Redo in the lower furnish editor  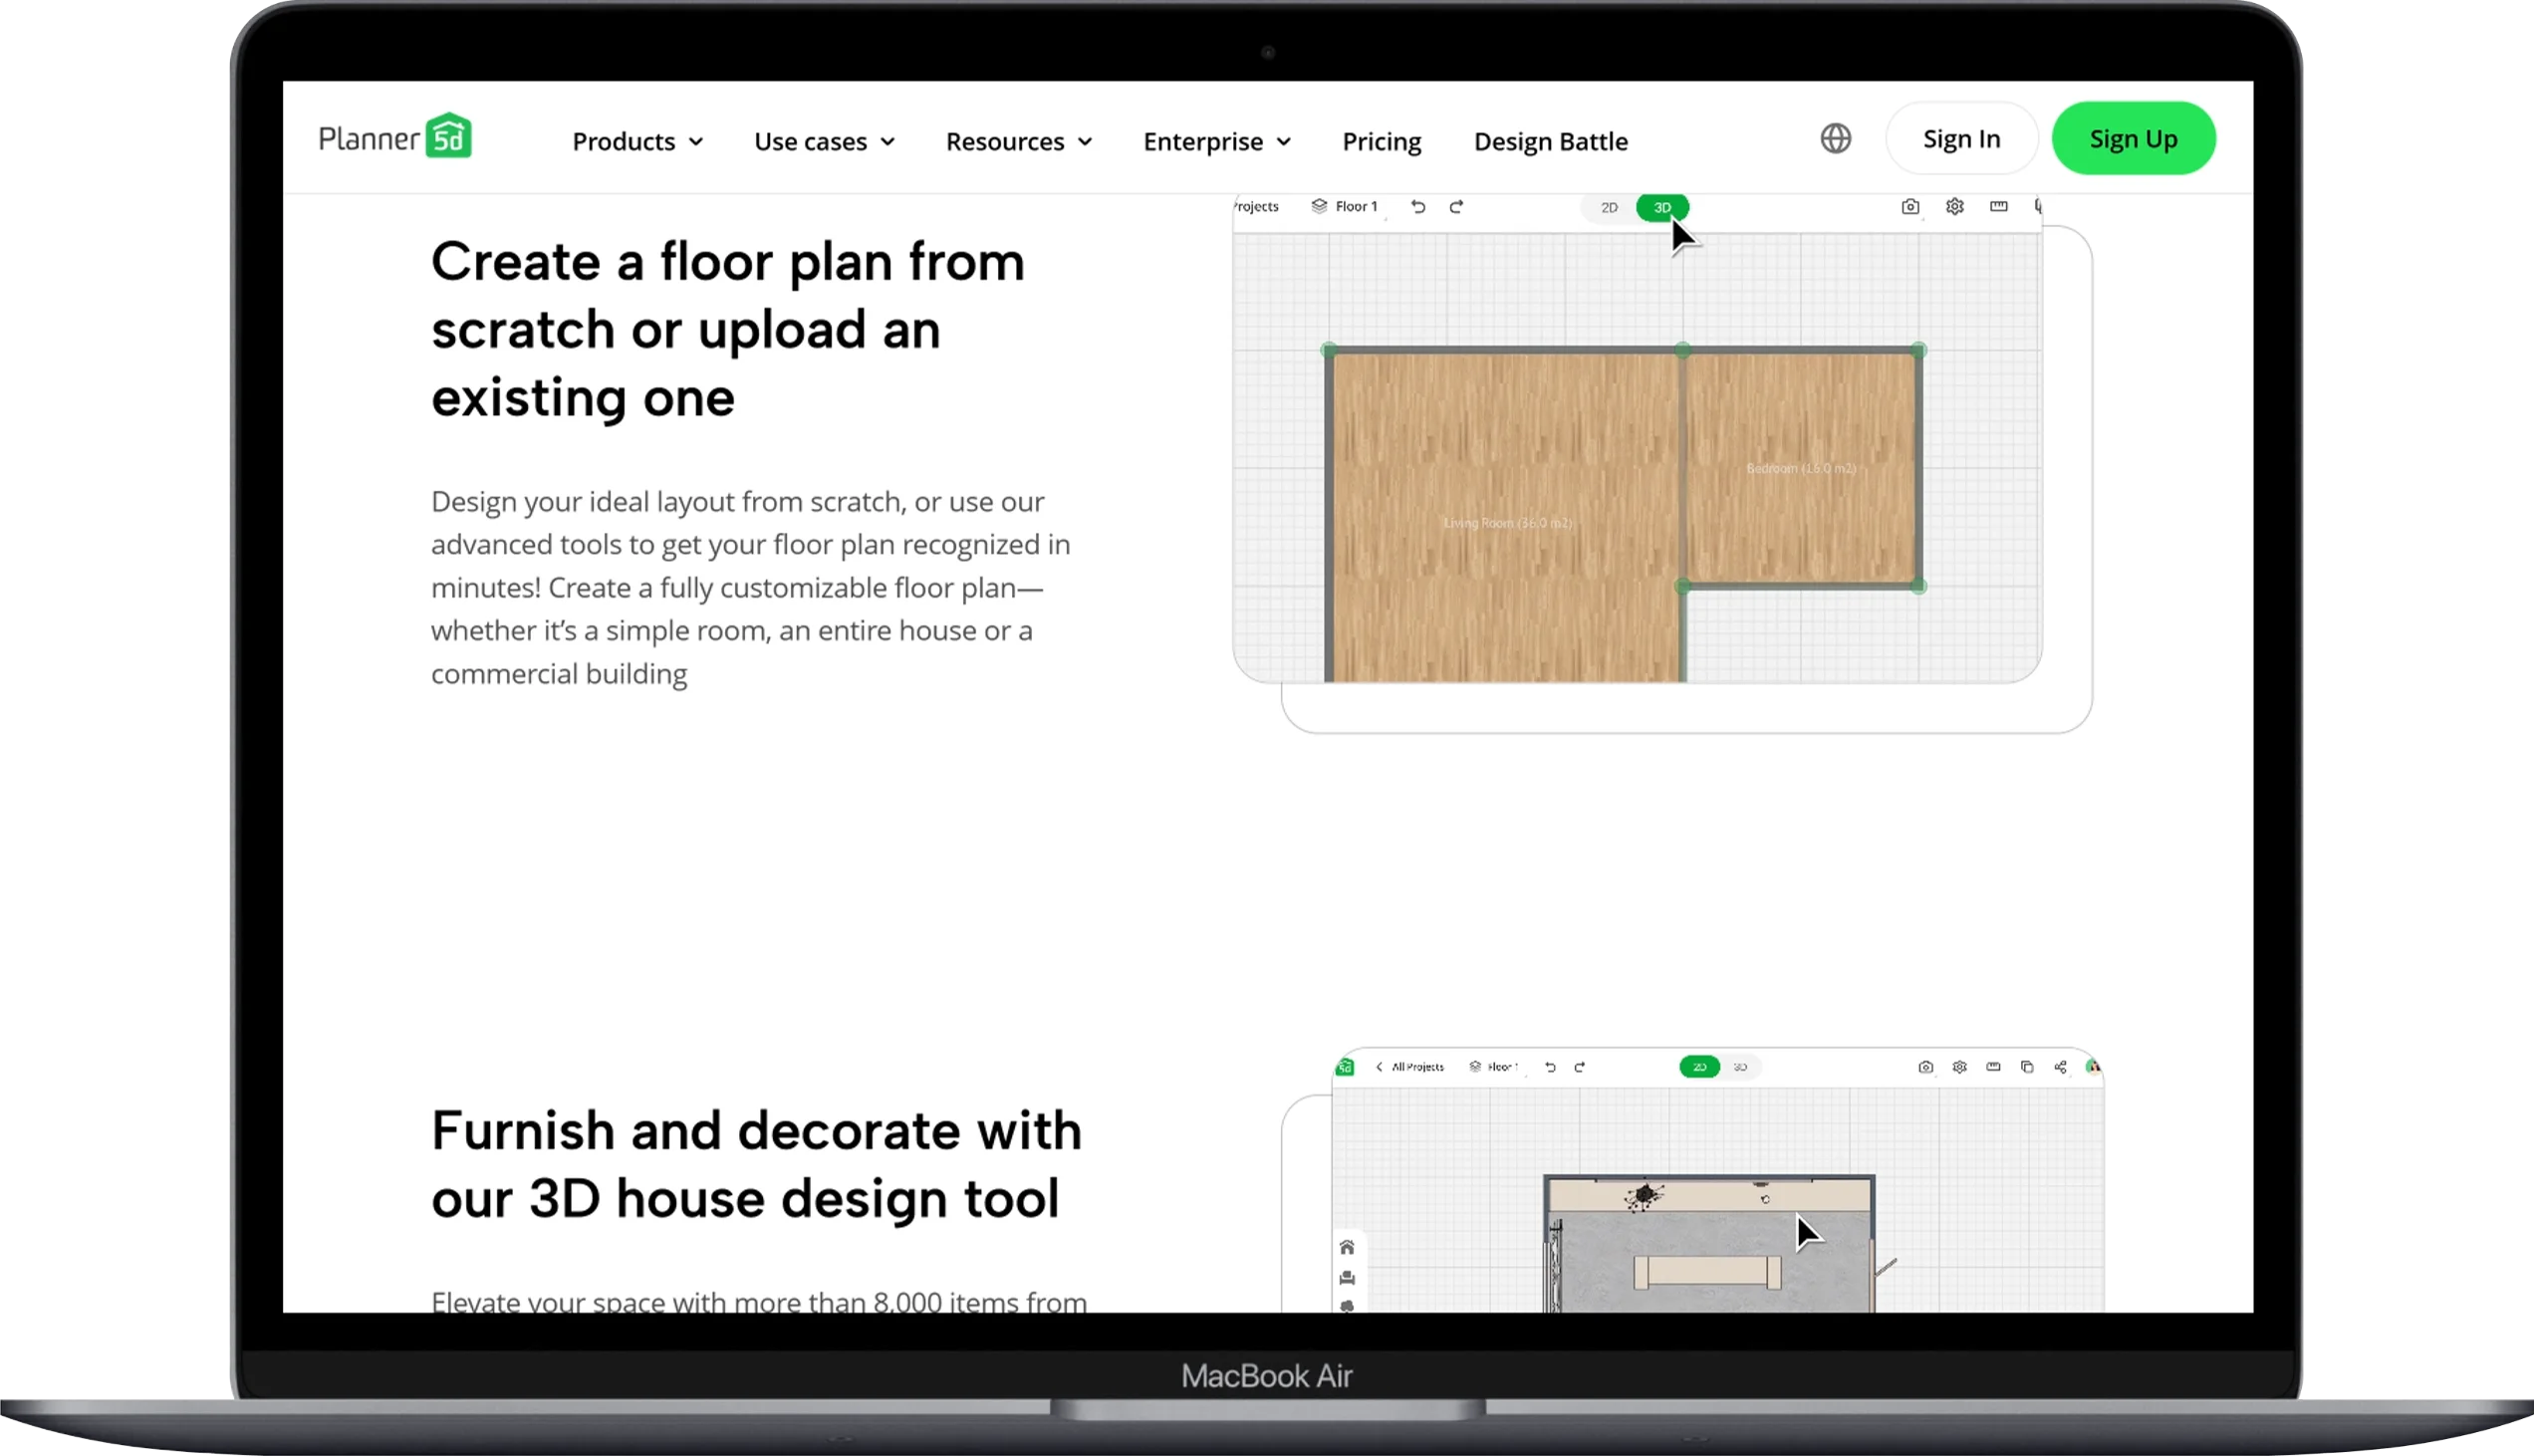(x=1579, y=1067)
